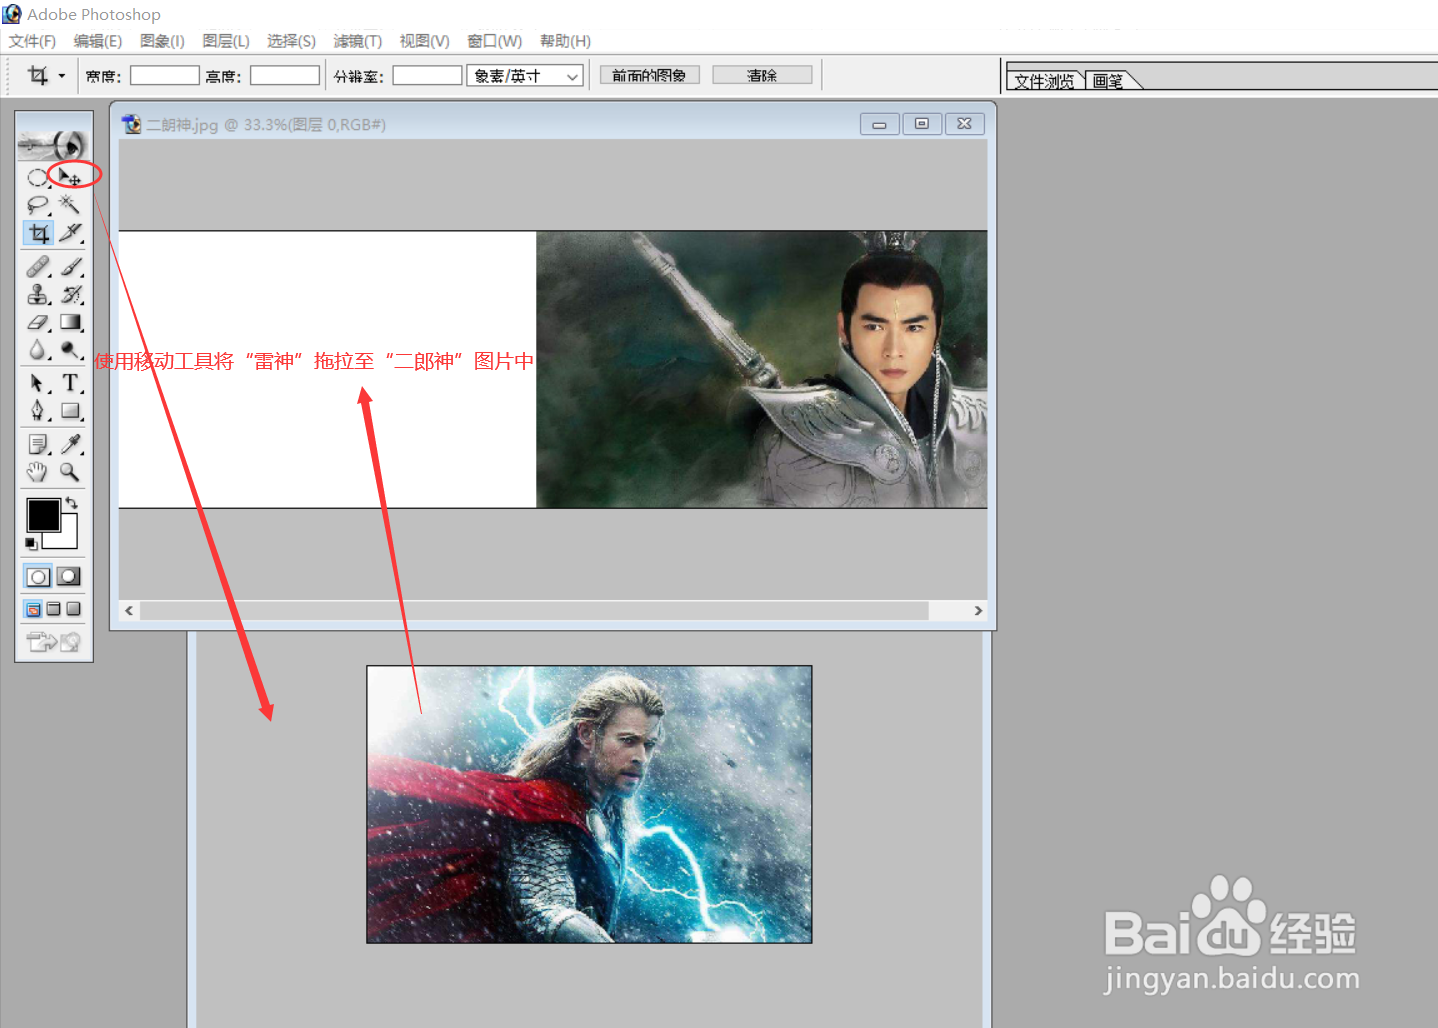Select the Rectangle shape tool
Image resolution: width=1438 pixels, height=1028 pixels.
pyautogui.click(x=70, y=411)
